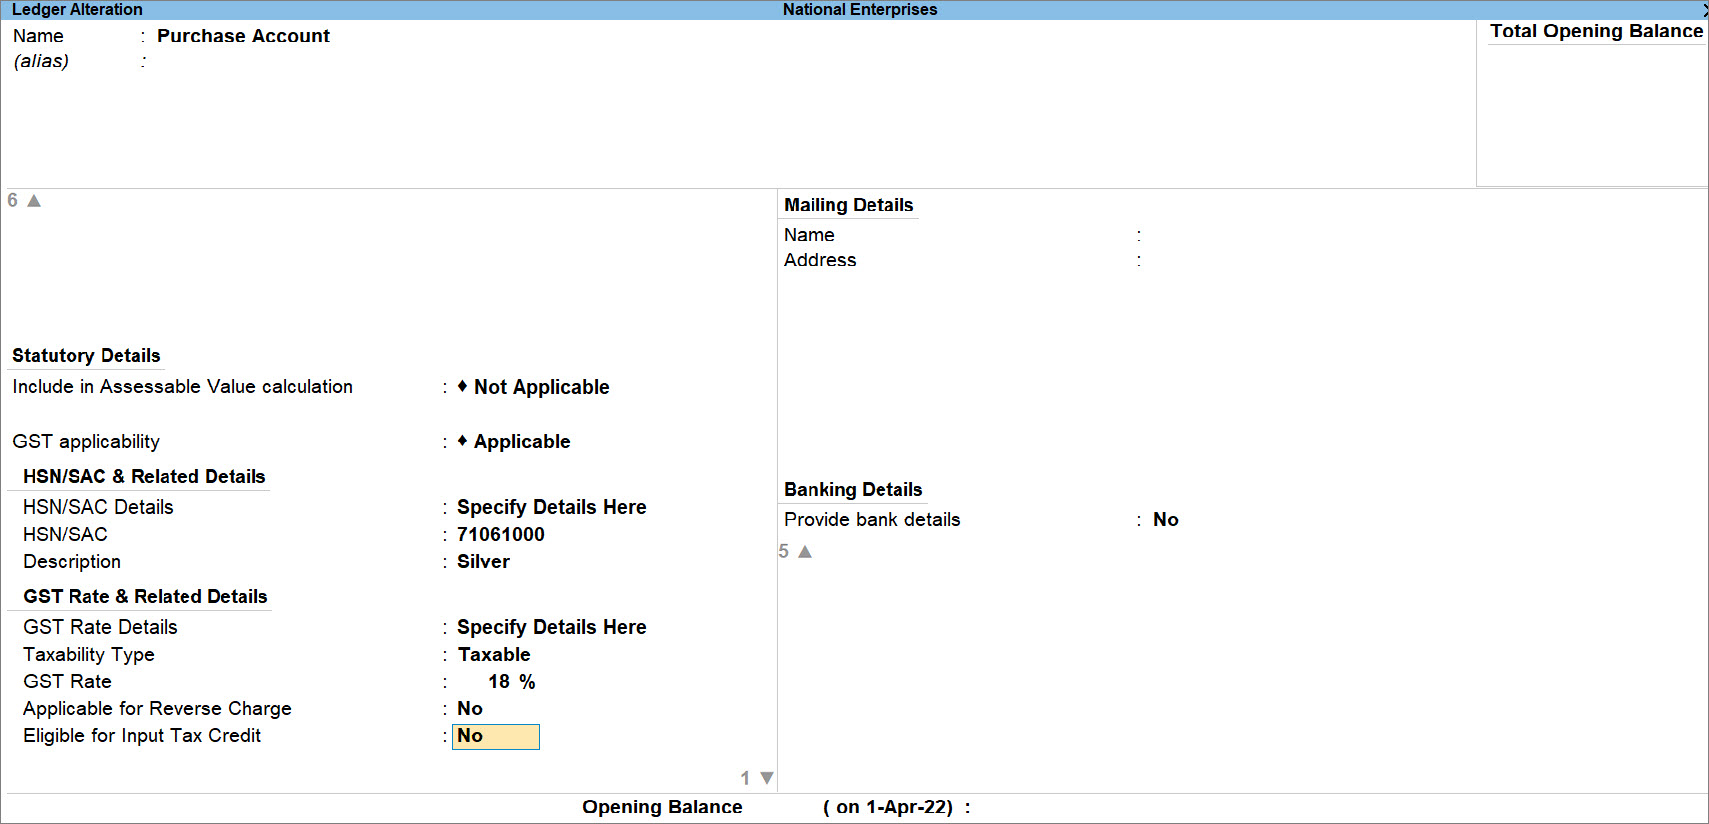This screenshot has width=1709, height=824.
Task: Change Include in Assessable Value to Not Applicable
Action: [541, 387]
